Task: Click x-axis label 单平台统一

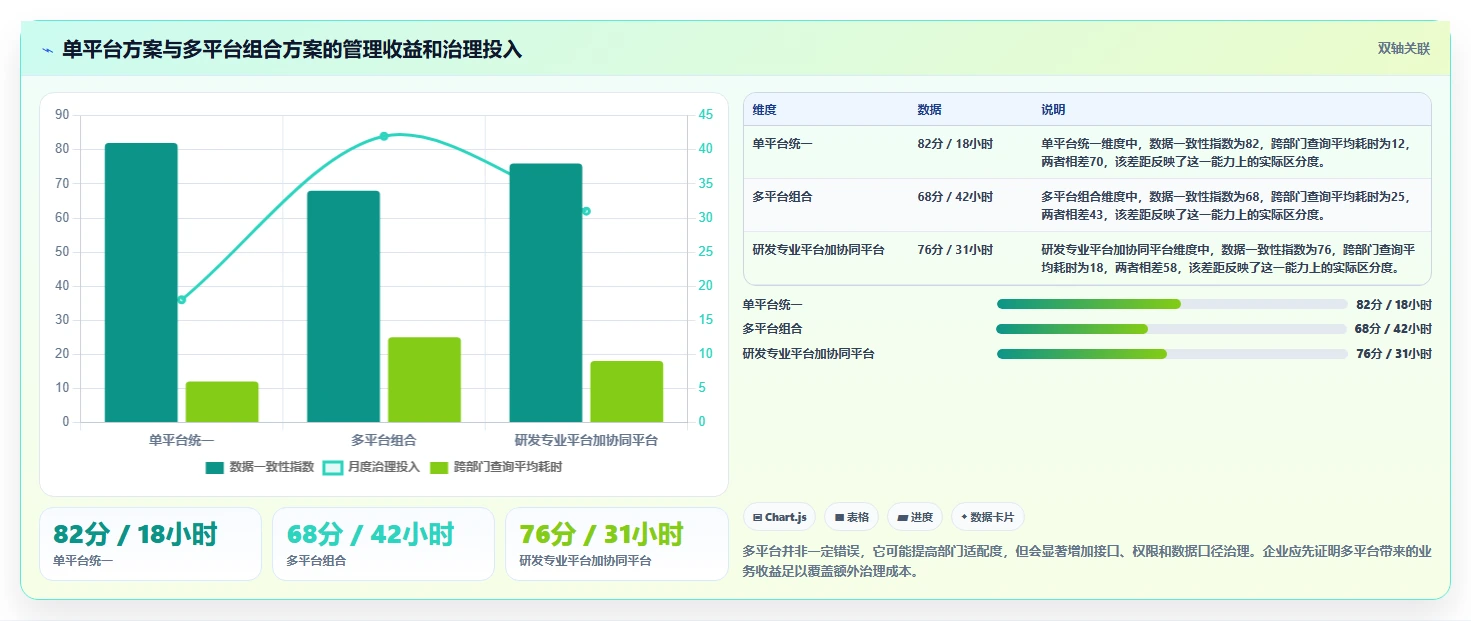Action: [x=181, y=440]
